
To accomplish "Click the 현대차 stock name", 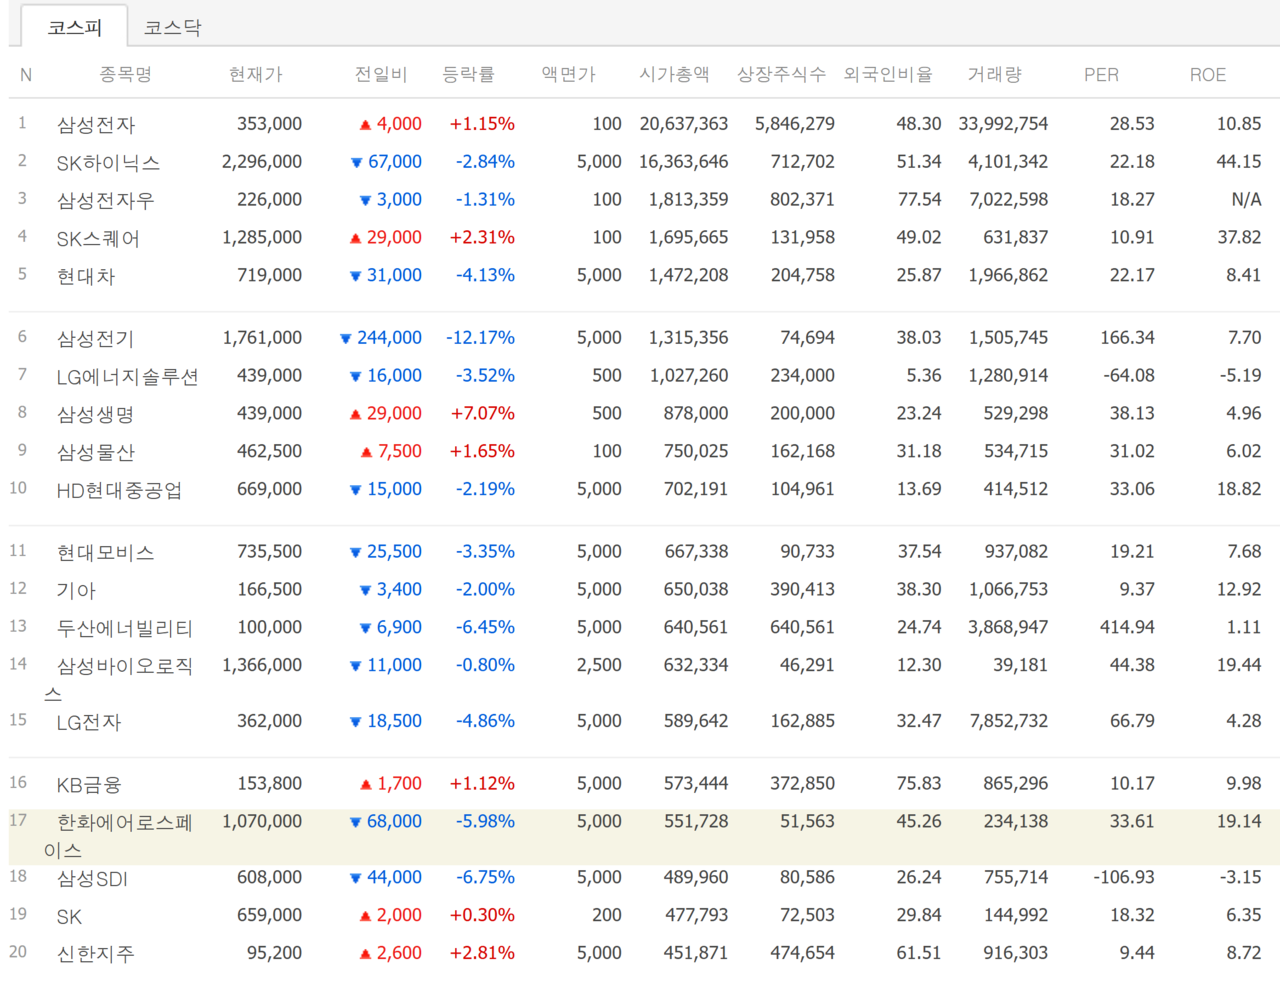I will click(86, 276).
